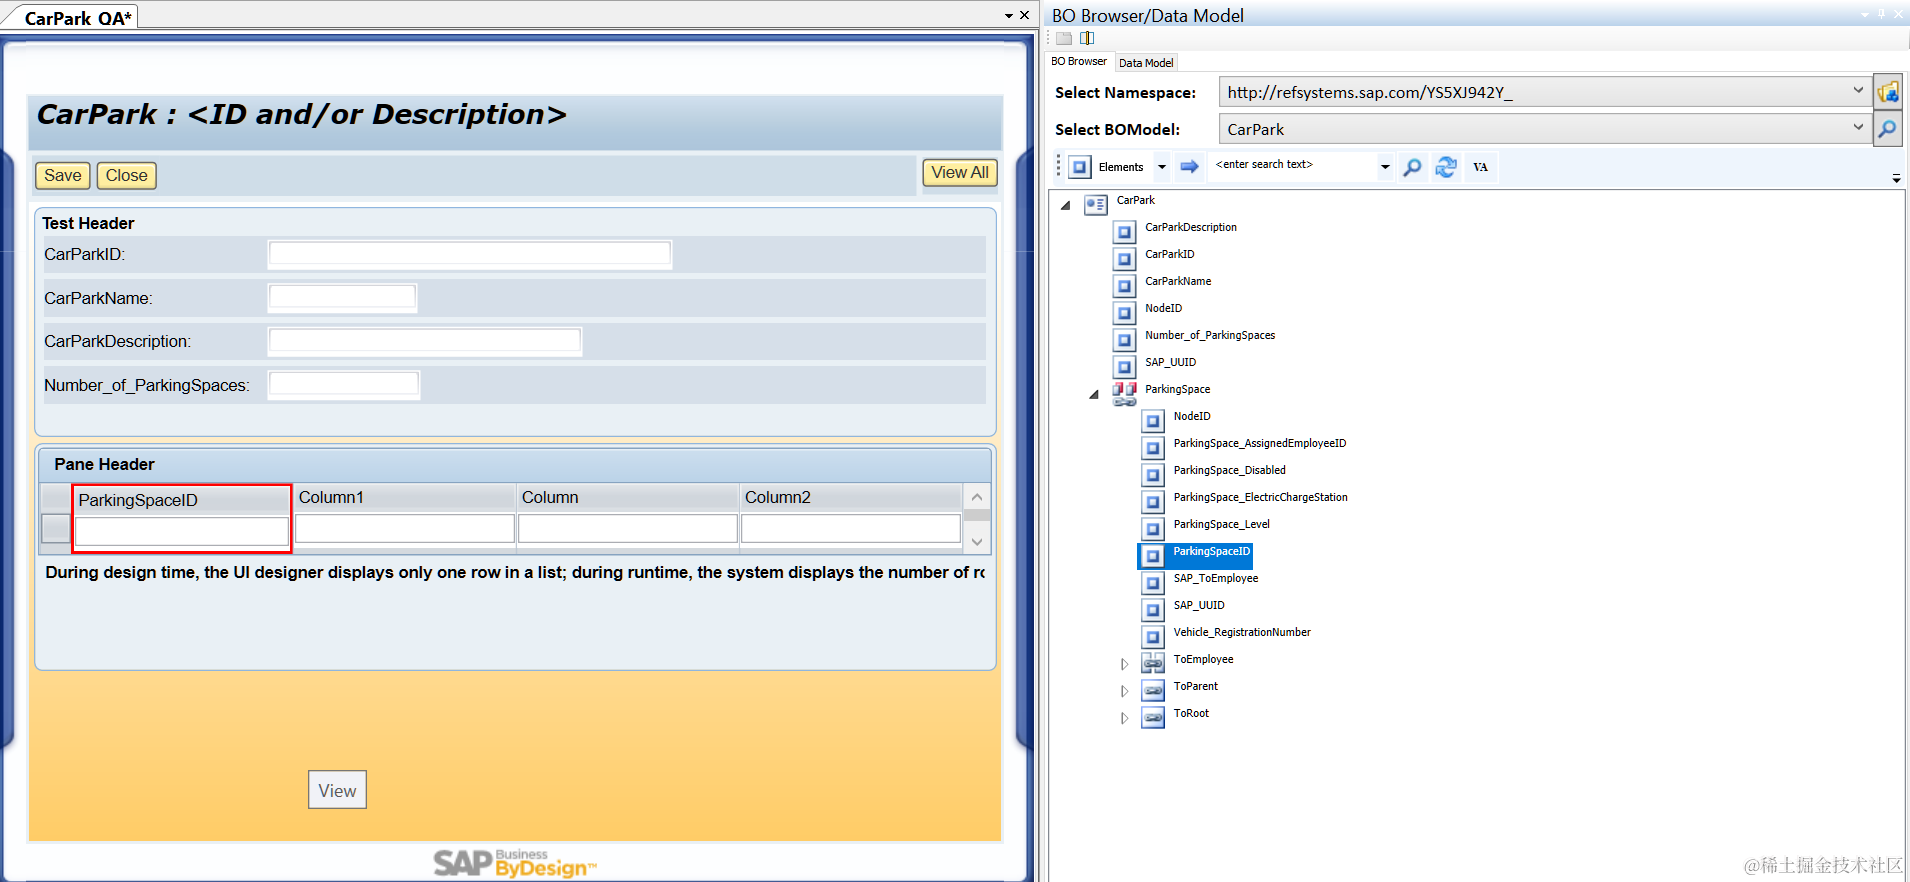Click the Number_of_ParkingSpaces input field
1910x882 pixels.
(344, 385)
